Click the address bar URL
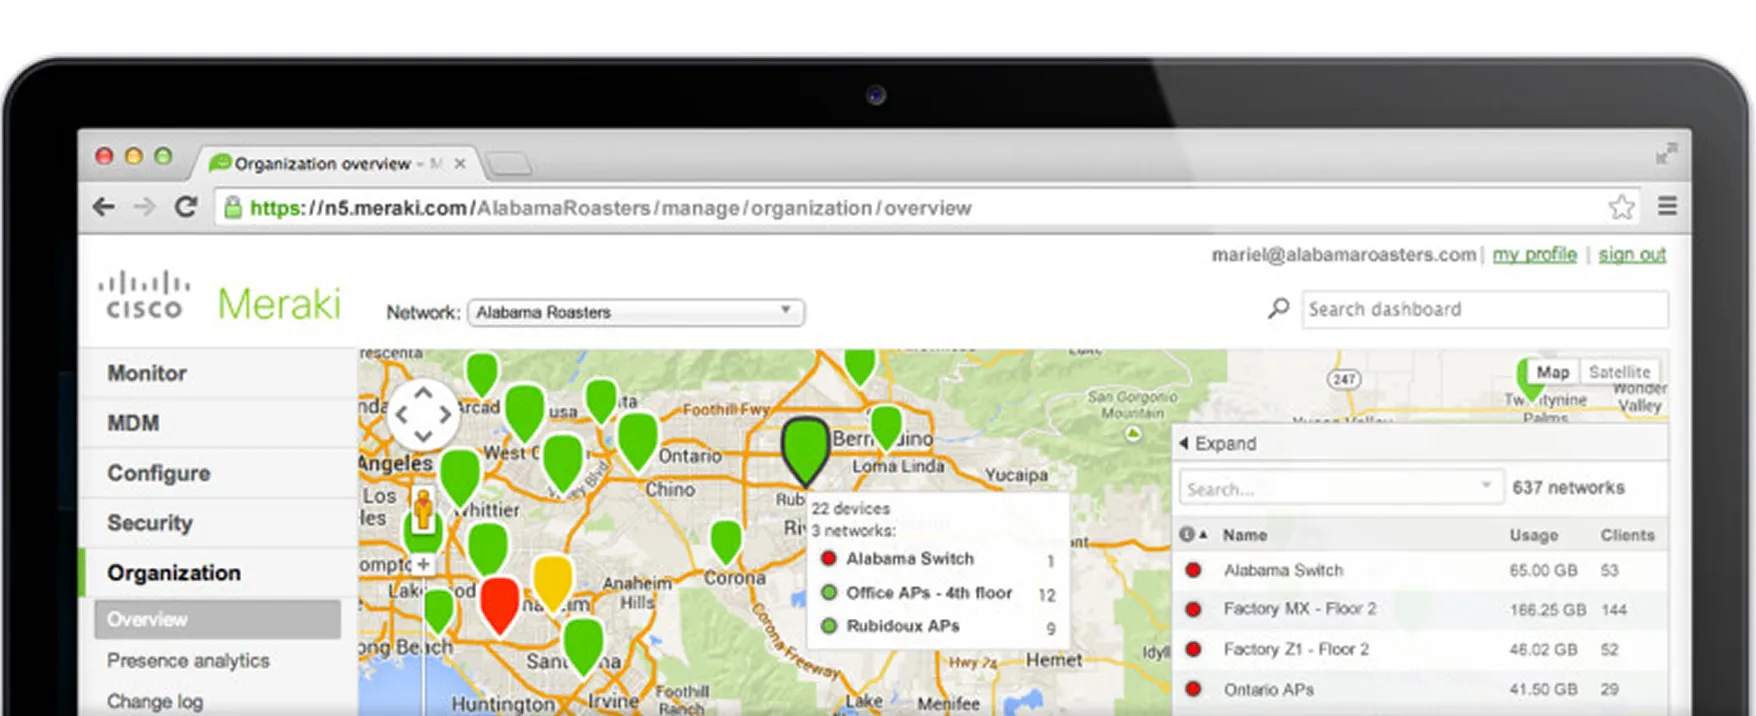Screen dimensions: 1756x716 click(x=610, y=208)
